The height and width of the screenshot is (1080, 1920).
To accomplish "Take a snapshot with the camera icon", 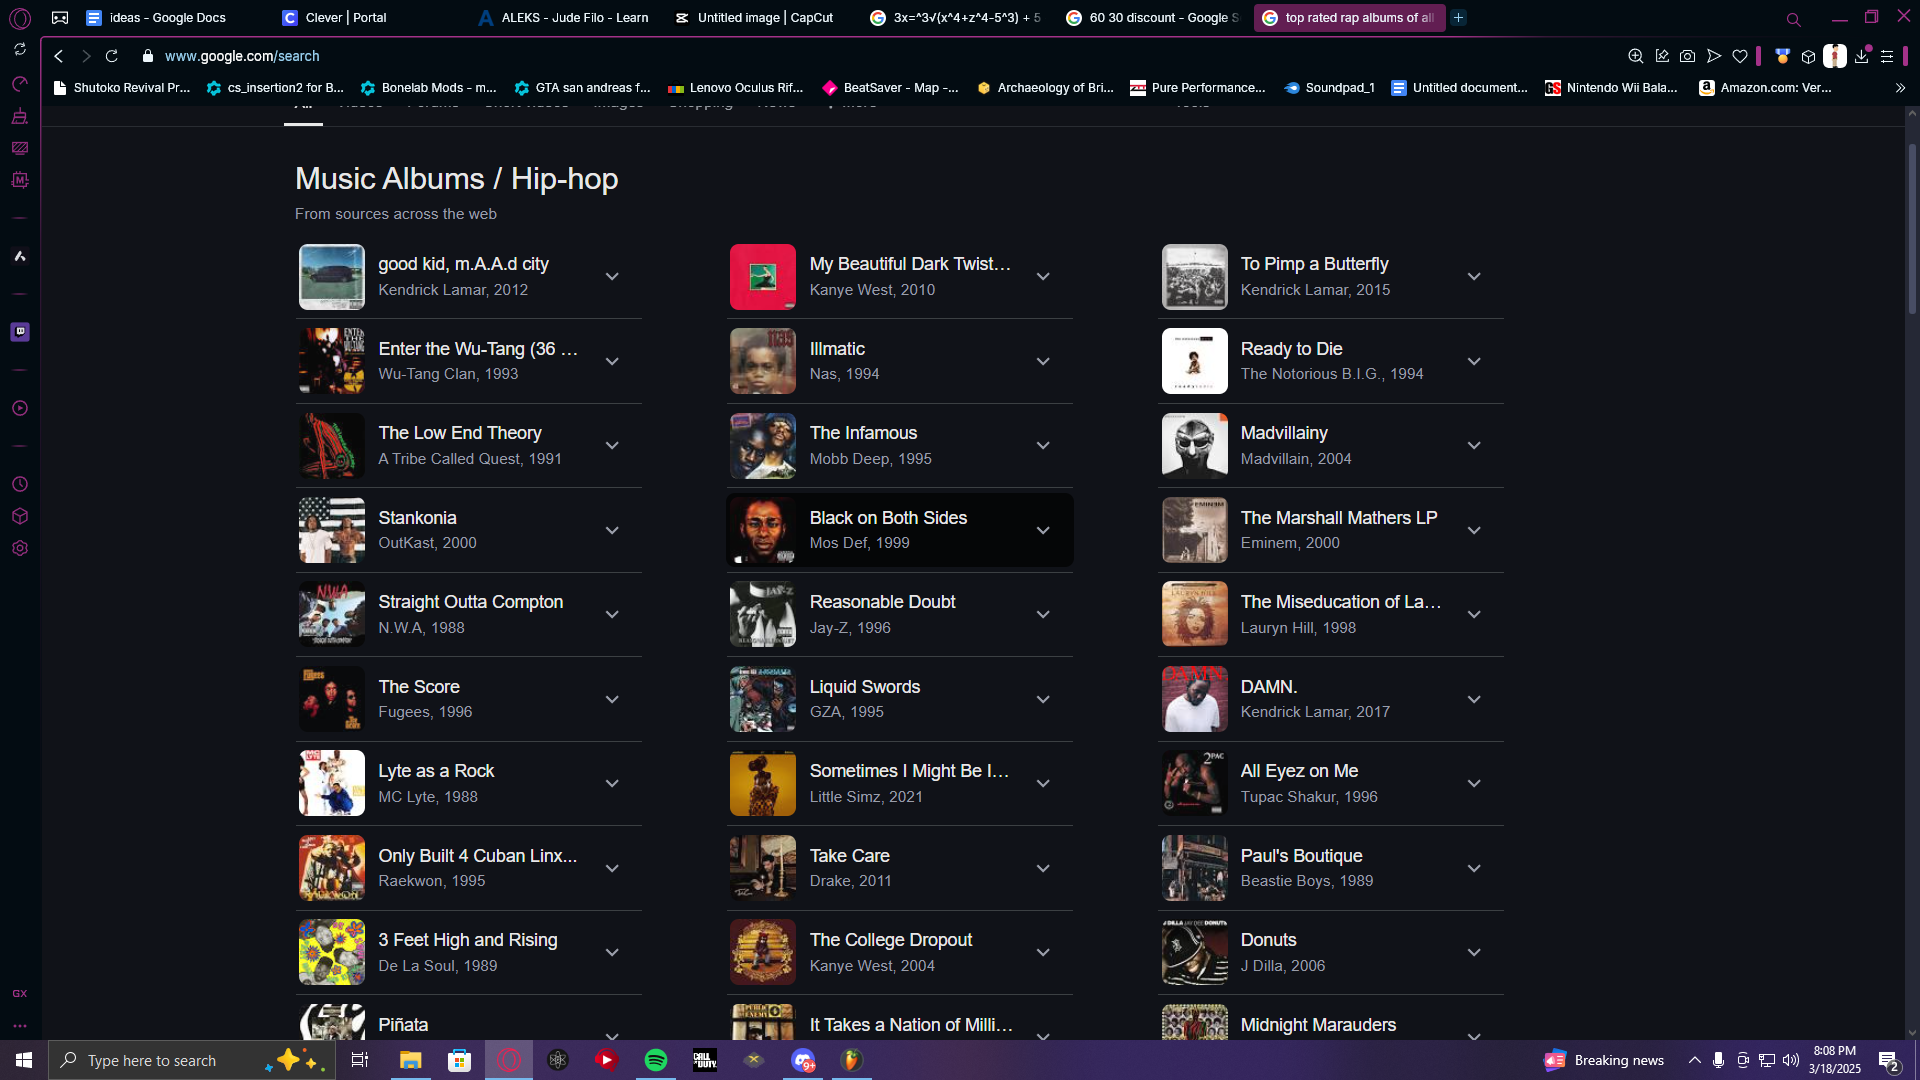I will click(1687, 56).
